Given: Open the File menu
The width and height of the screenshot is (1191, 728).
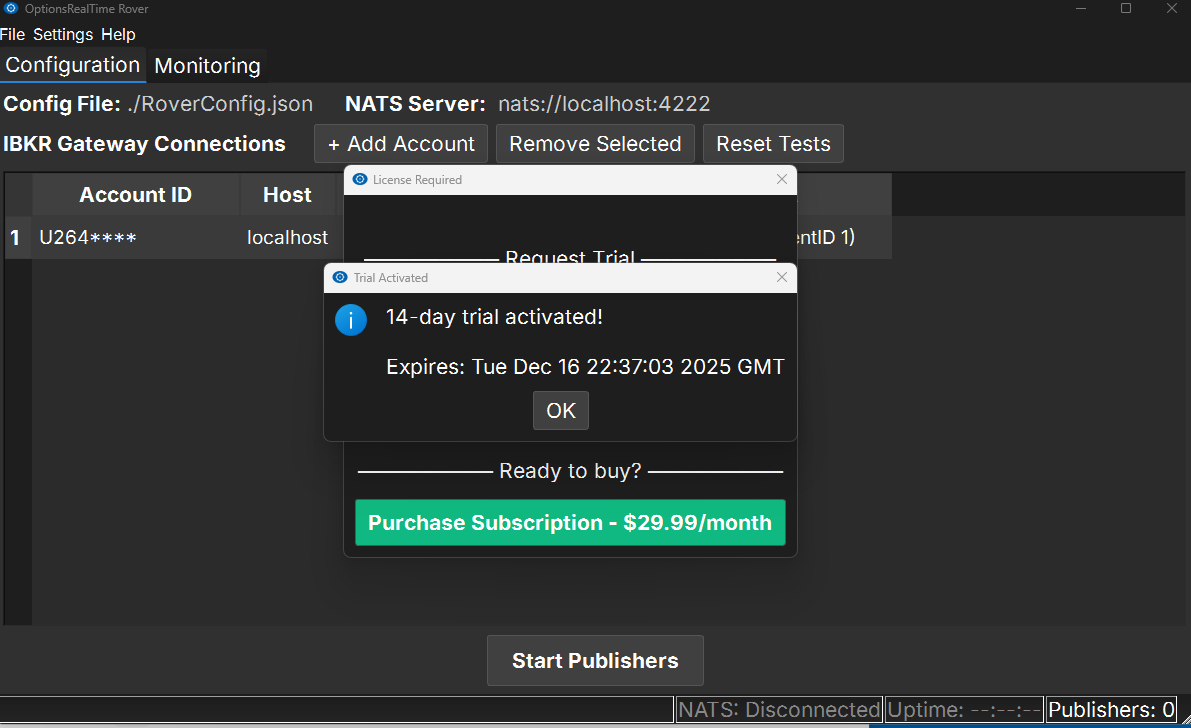Looking at the screenshot, I should (12, 34).
